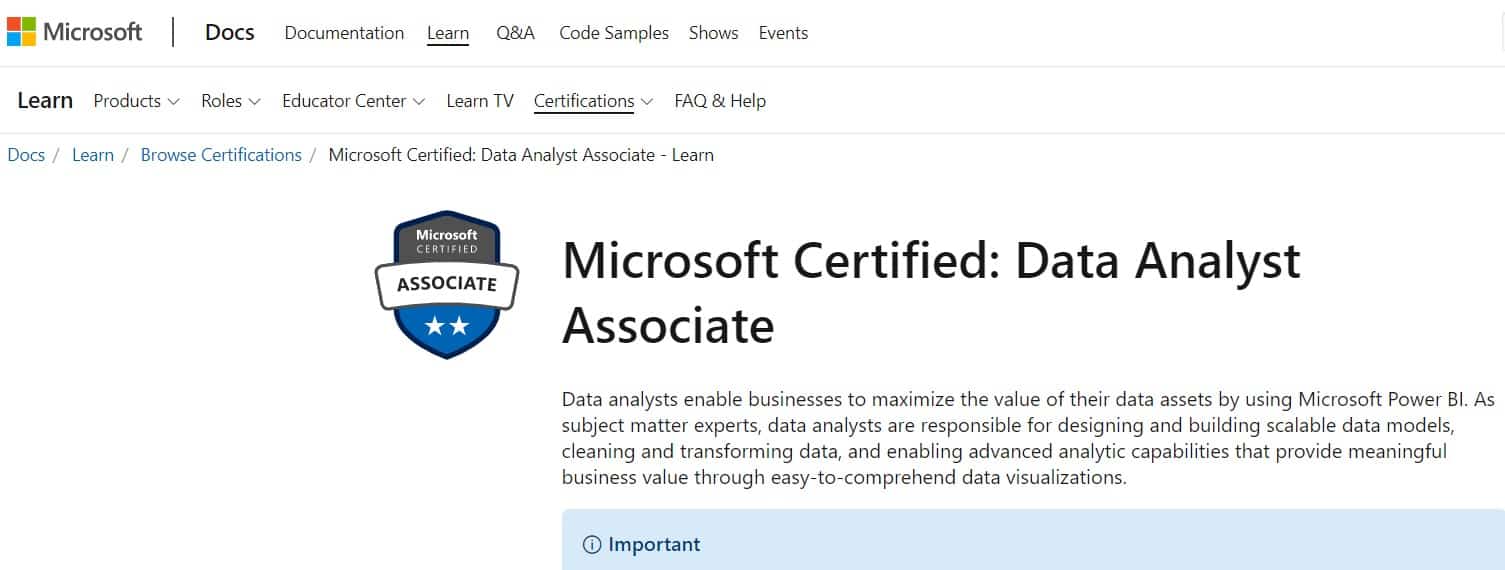Expand the Educator Center dropdown

click(354, 101)
